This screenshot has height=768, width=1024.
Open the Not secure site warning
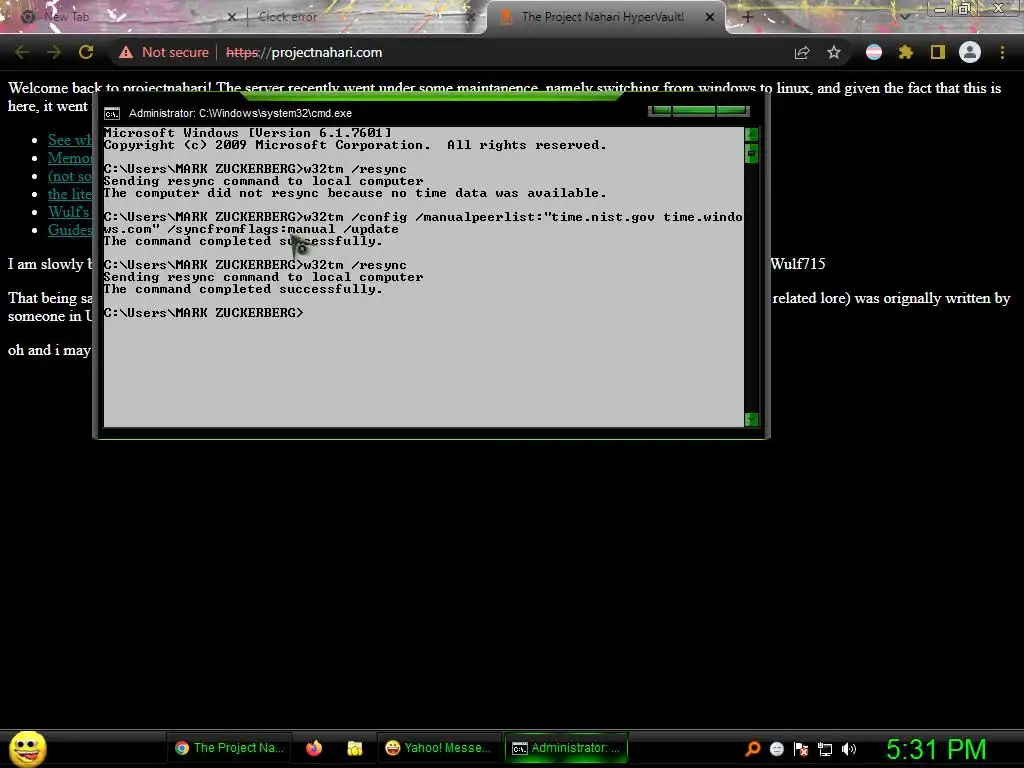point(164,52)
